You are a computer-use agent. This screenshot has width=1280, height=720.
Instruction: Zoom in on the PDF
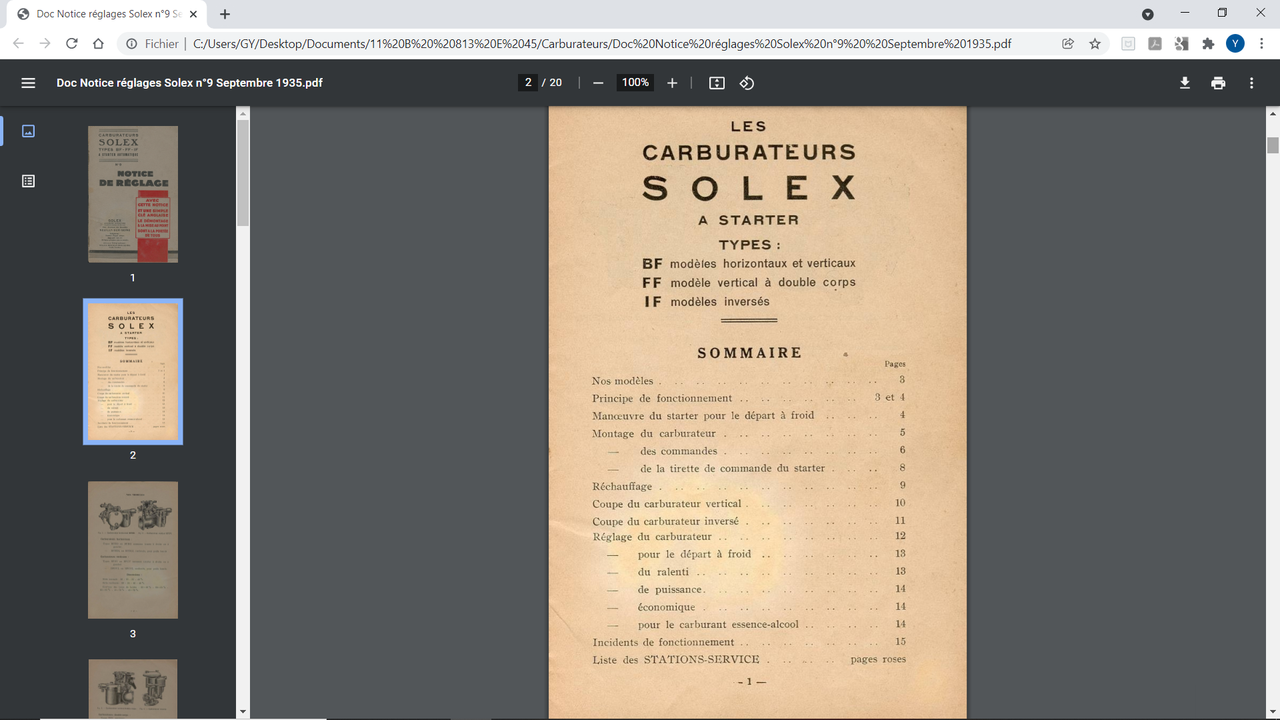tap(672, 83)
